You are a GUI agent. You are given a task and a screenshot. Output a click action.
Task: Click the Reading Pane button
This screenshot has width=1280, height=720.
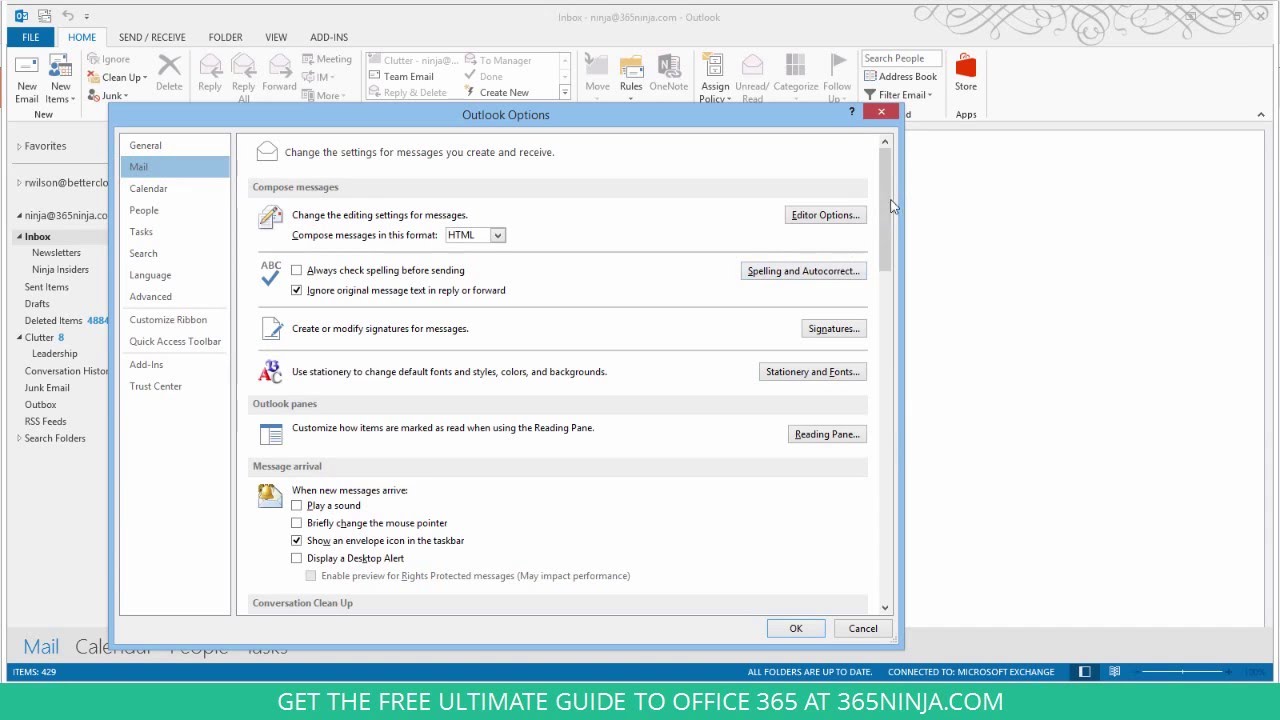tap(827, 435)
